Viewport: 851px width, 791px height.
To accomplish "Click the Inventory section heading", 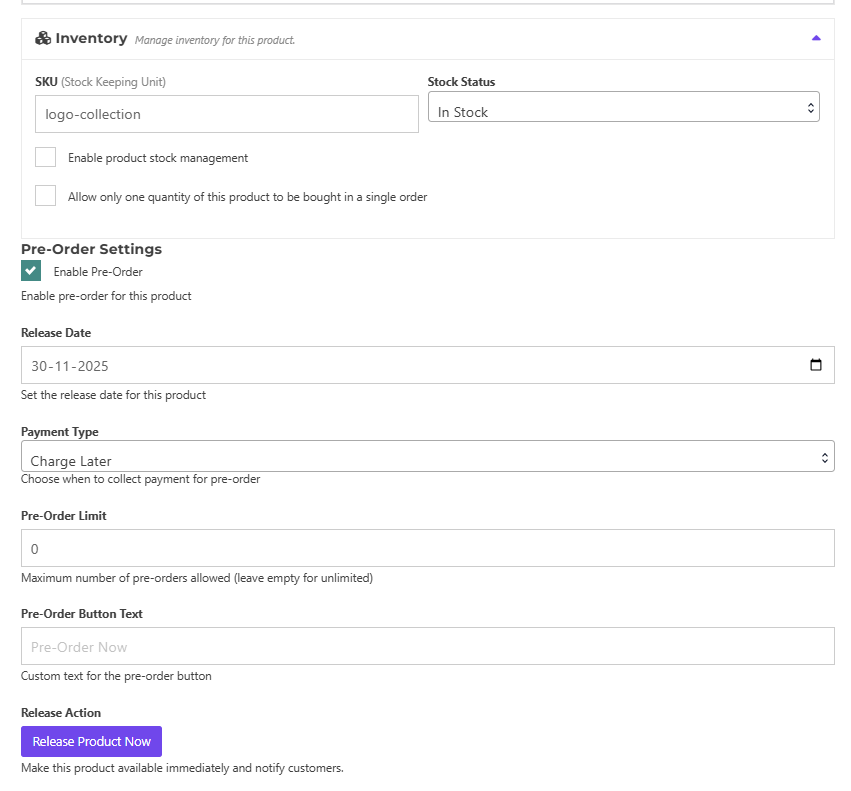I will coord(91,38).
